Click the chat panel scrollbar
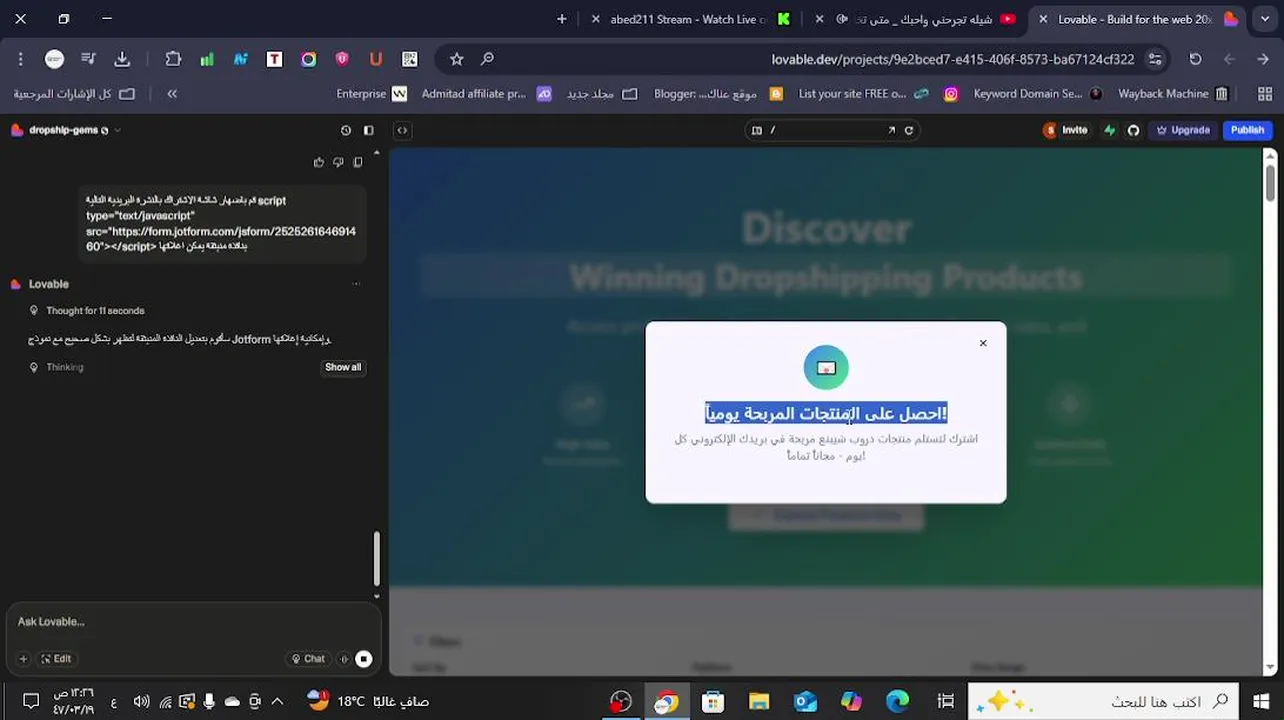The width and height of the screenshot is (1284, 720). pyautogui.click(x=377, y=559)
